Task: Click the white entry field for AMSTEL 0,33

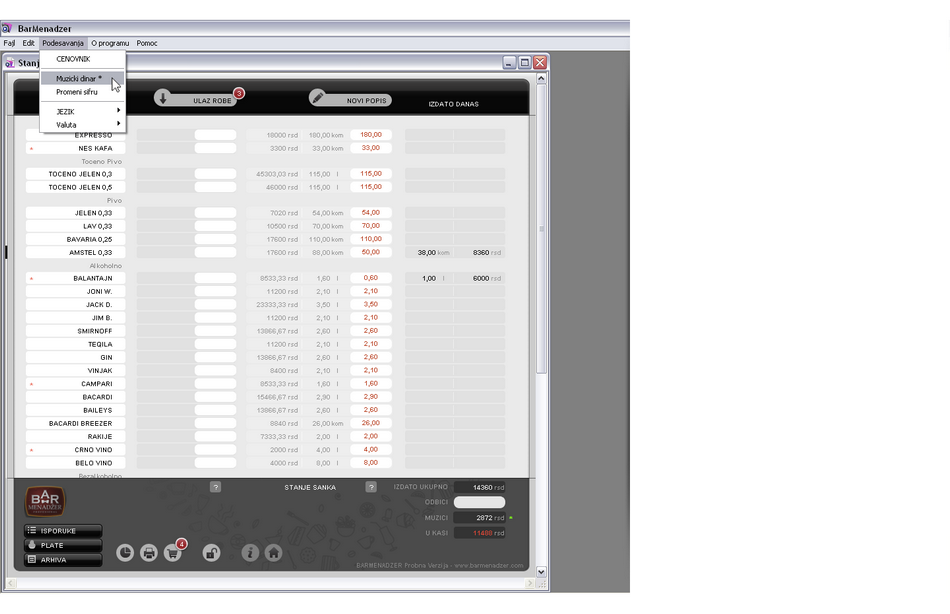Action: [215, 252]
